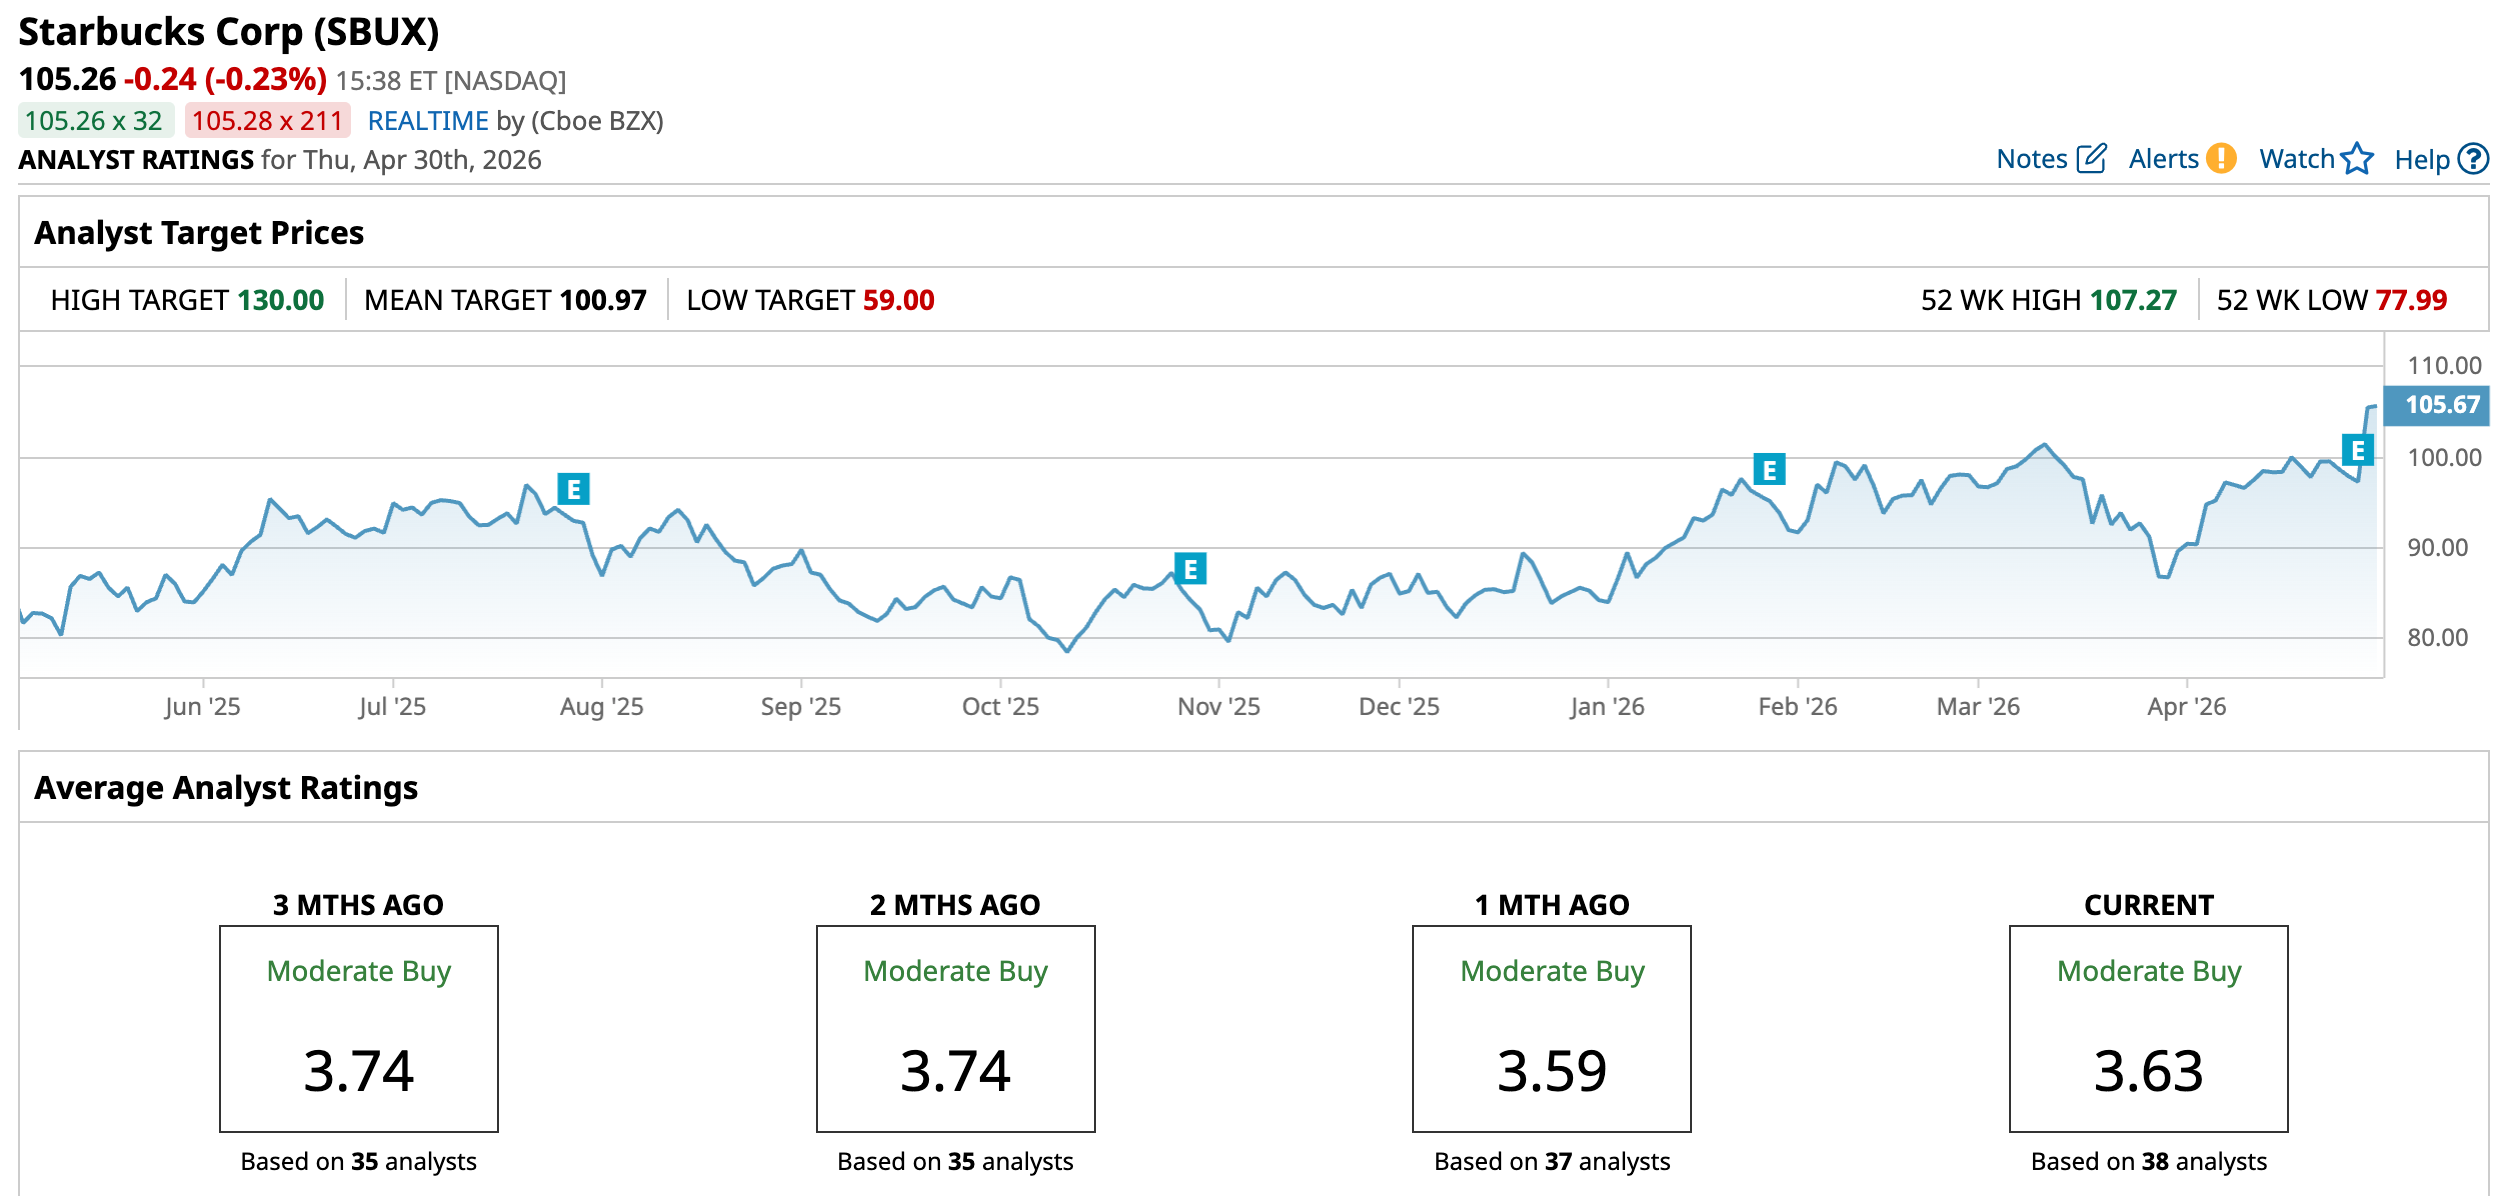Click the Alerts link text
Screen dimensions: 2502x1196
[2163, 159]
